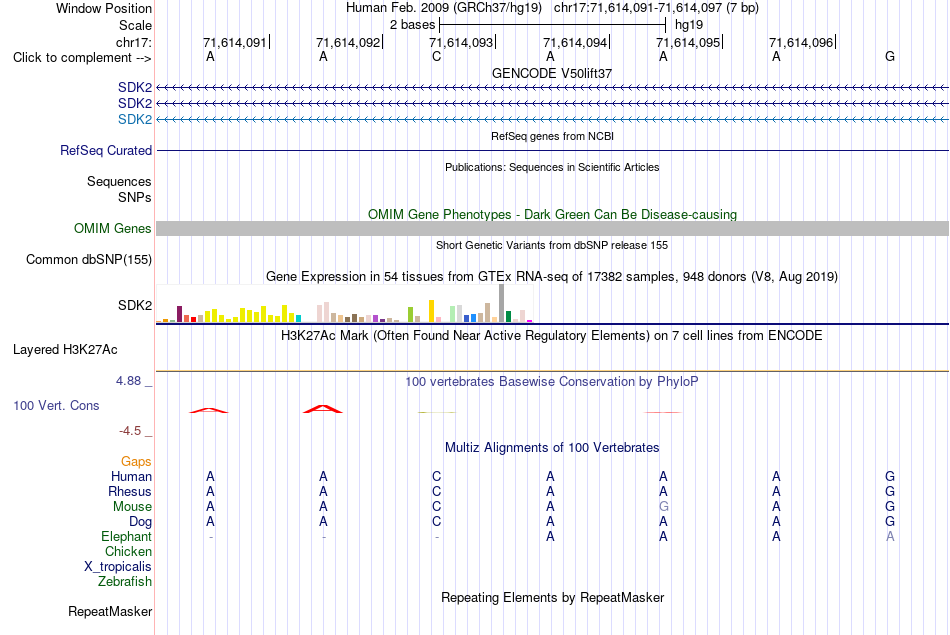The width and height of the screenshot is (950, 635).
Task: Open the '100 Vert. Cons' track label
Action: coord(56,405)
